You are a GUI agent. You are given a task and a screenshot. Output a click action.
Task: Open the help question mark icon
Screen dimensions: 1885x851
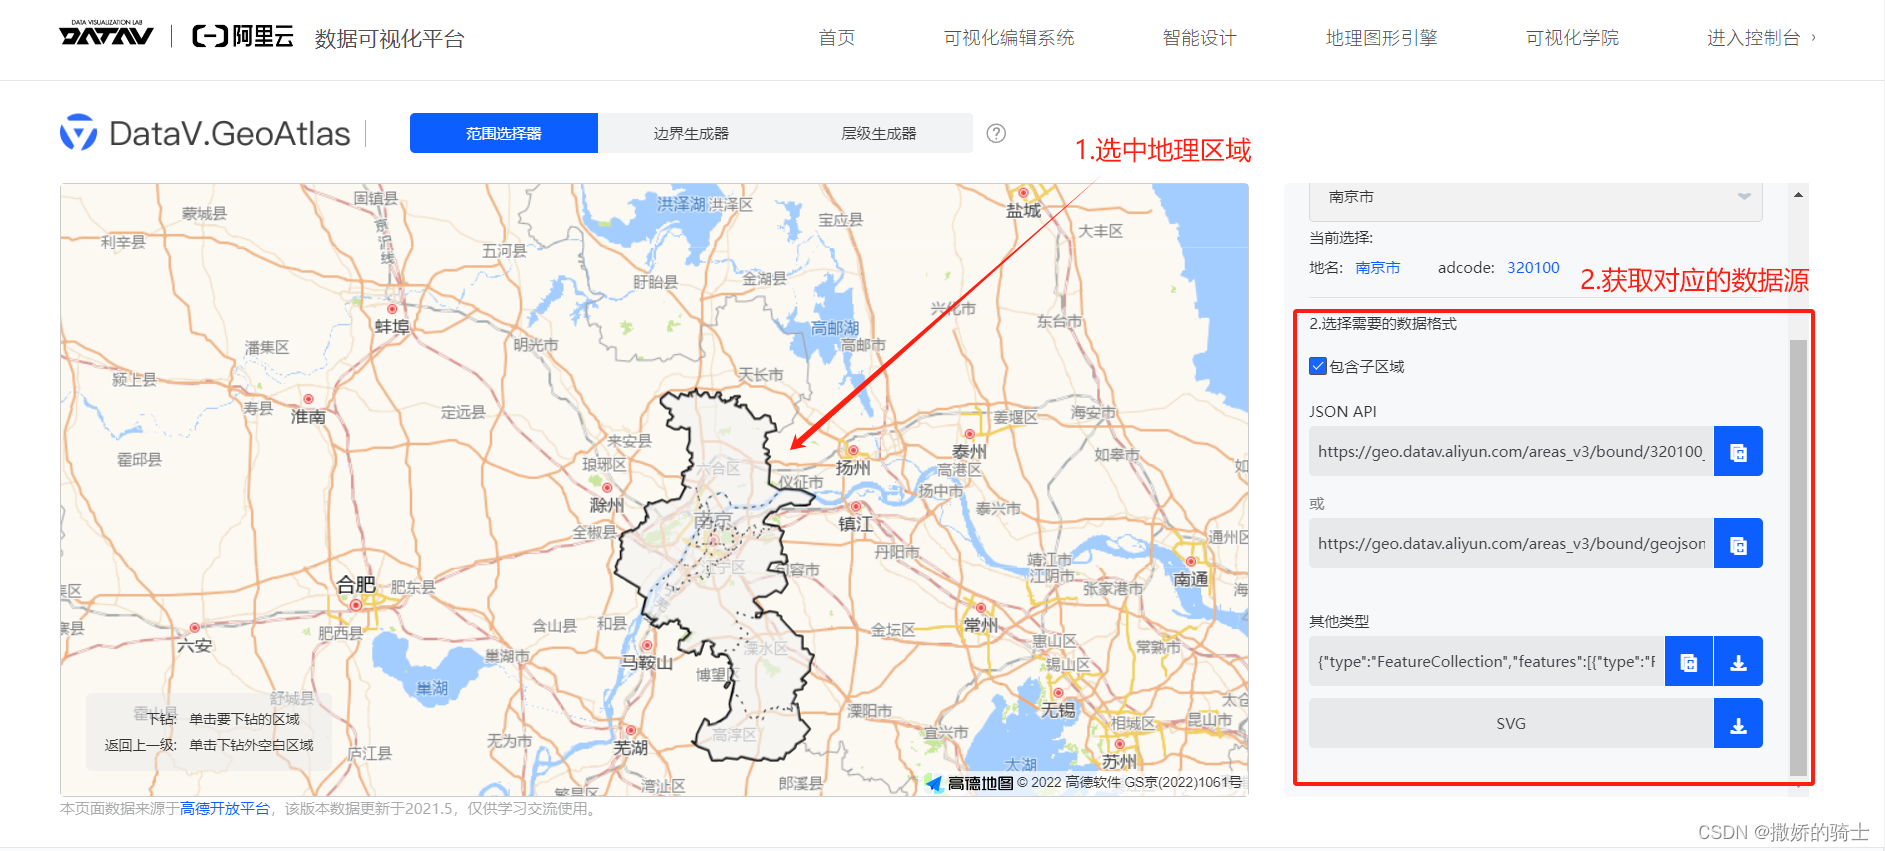pos(996,133)
